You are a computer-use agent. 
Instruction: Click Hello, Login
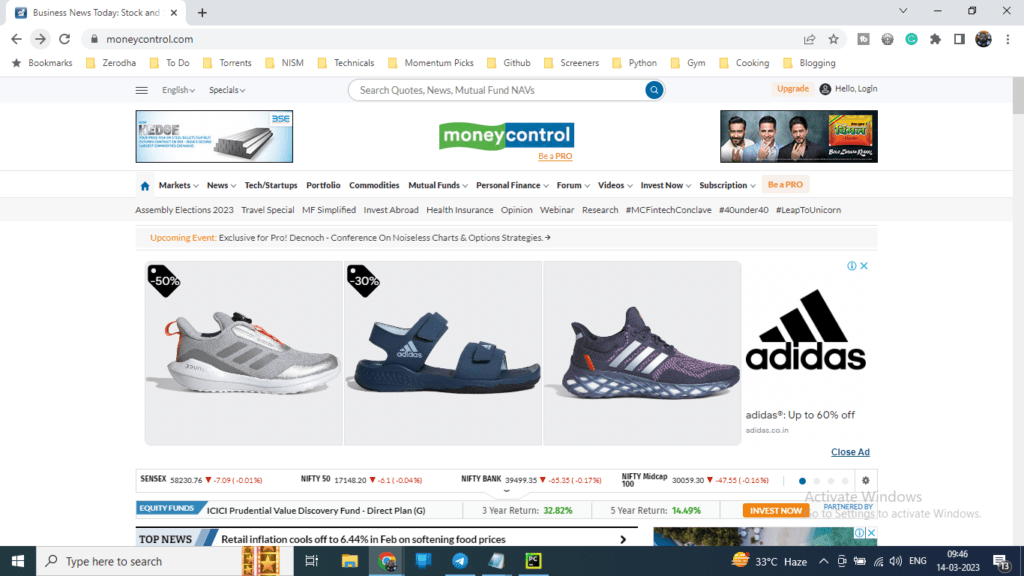[848, 89]
